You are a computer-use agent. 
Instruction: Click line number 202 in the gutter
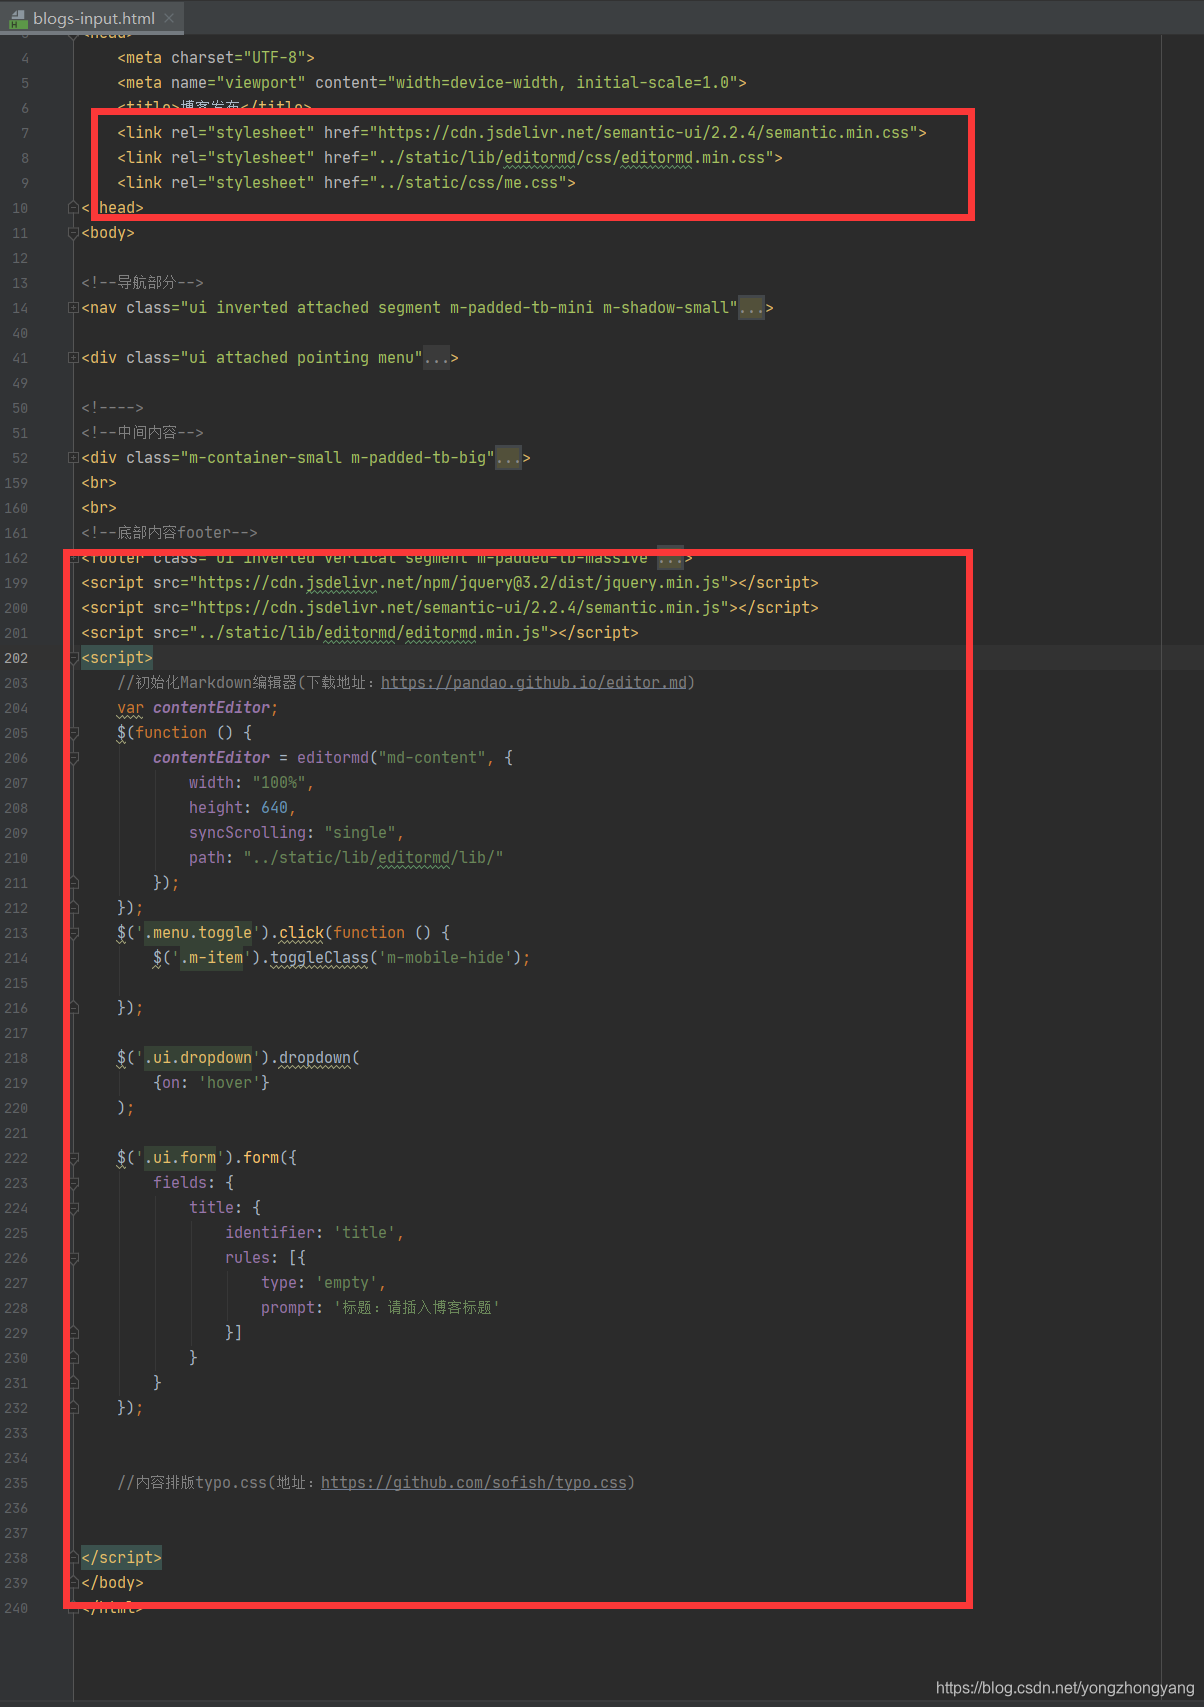click(x=16, y=658)
